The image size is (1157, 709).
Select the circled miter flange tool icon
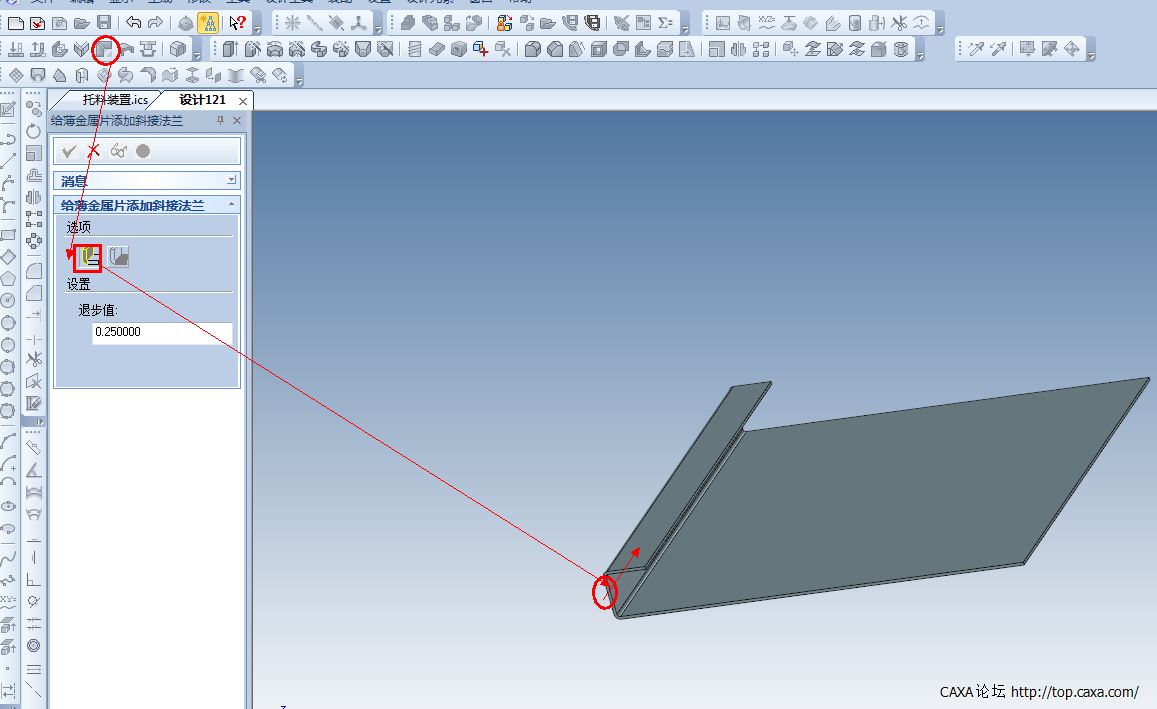[x=105, y=49]
